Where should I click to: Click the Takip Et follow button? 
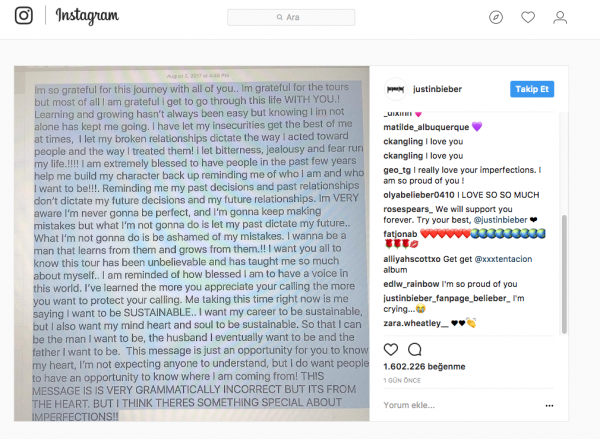pyautogui.click(x=532, y=89)
